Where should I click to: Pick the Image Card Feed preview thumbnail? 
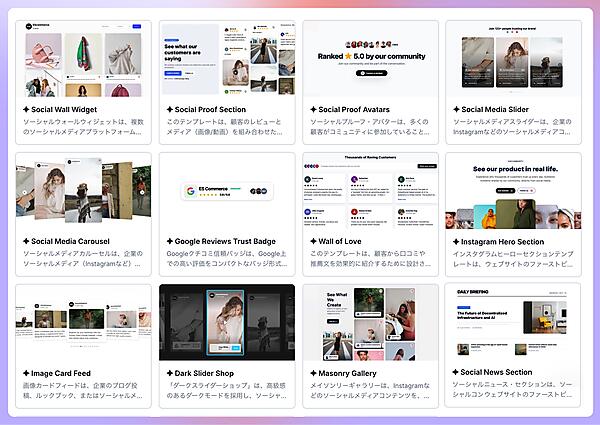[x=83, y=322]
